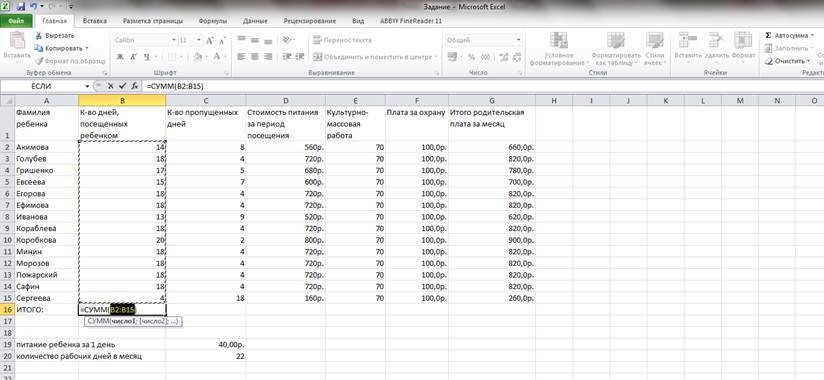Image resolution: width=824 pixels, height=380 pixels.
Task: Toggle underline Ч formatting
Action: click(x=147, y=57)
